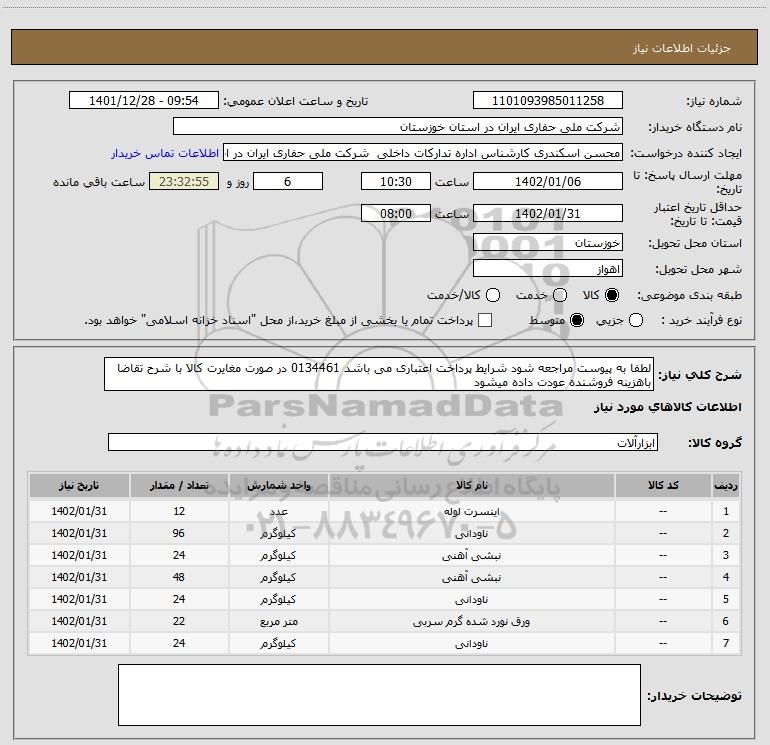Screen dimensions: 770x745
Task: Click the واحد شمارش column header
Action: (278, 485)
